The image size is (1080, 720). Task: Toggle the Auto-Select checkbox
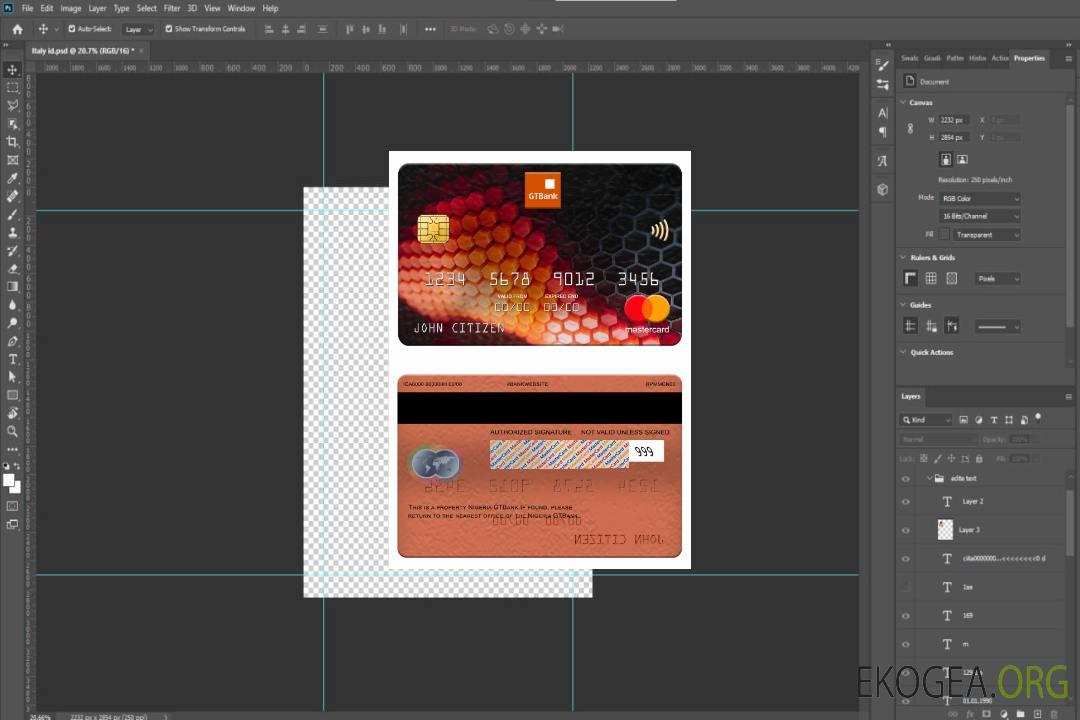coord(72,29)
